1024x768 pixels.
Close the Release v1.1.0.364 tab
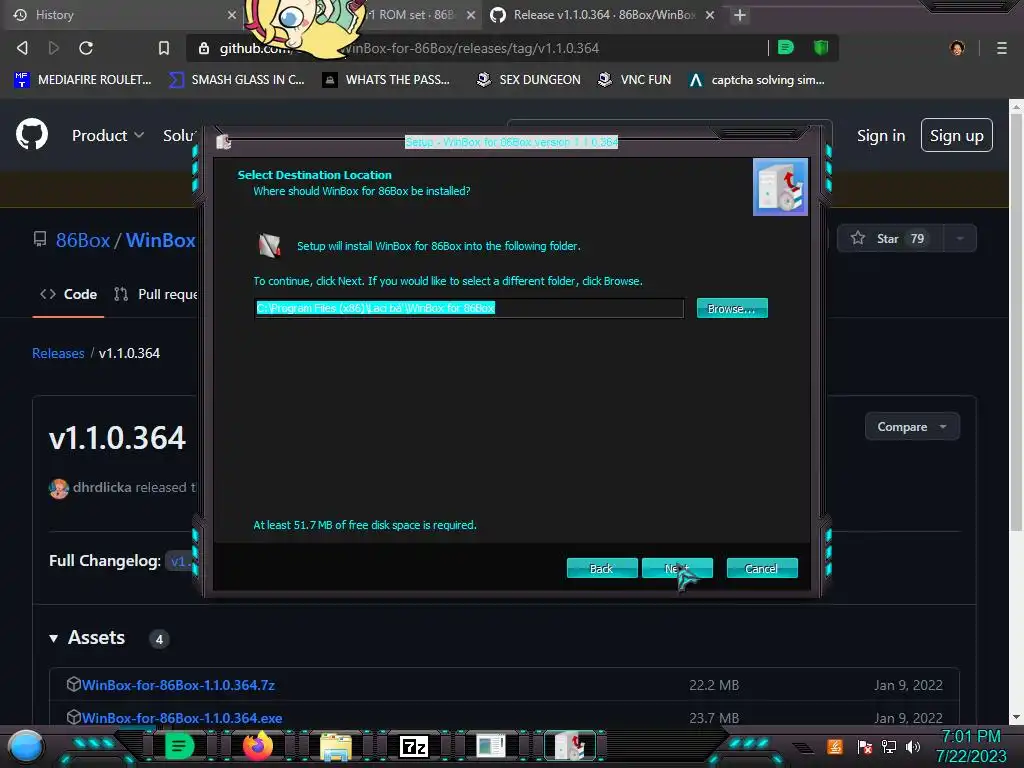pyautogui.click(x=710, y=15)
